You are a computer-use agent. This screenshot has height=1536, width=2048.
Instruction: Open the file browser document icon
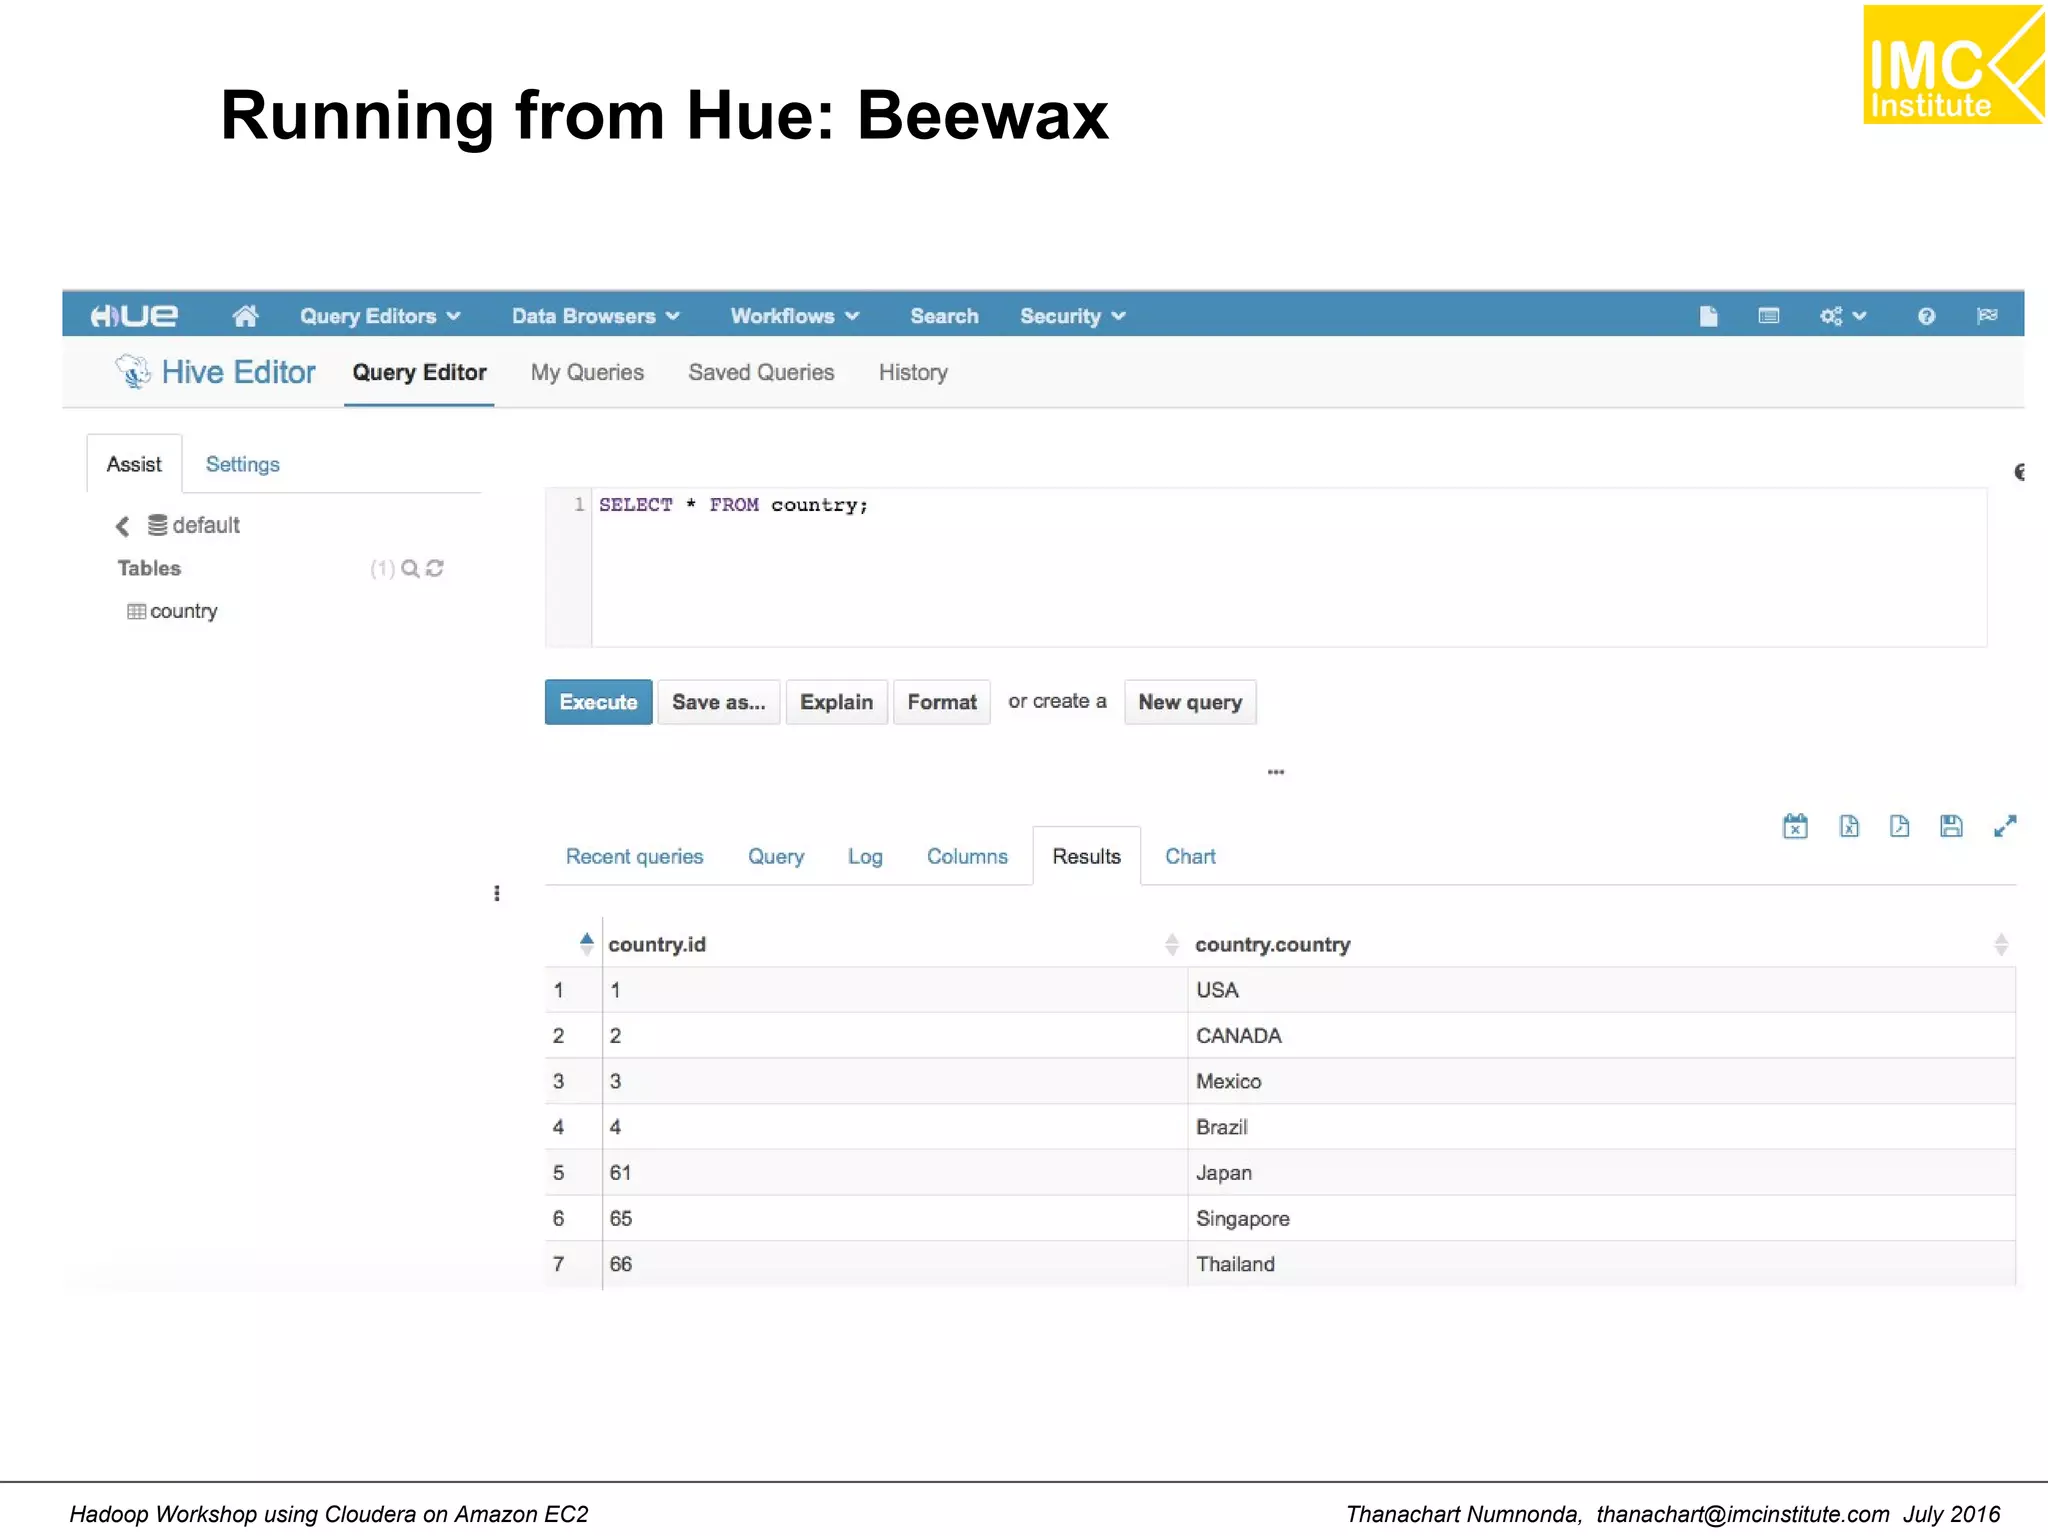[1708, 316]
